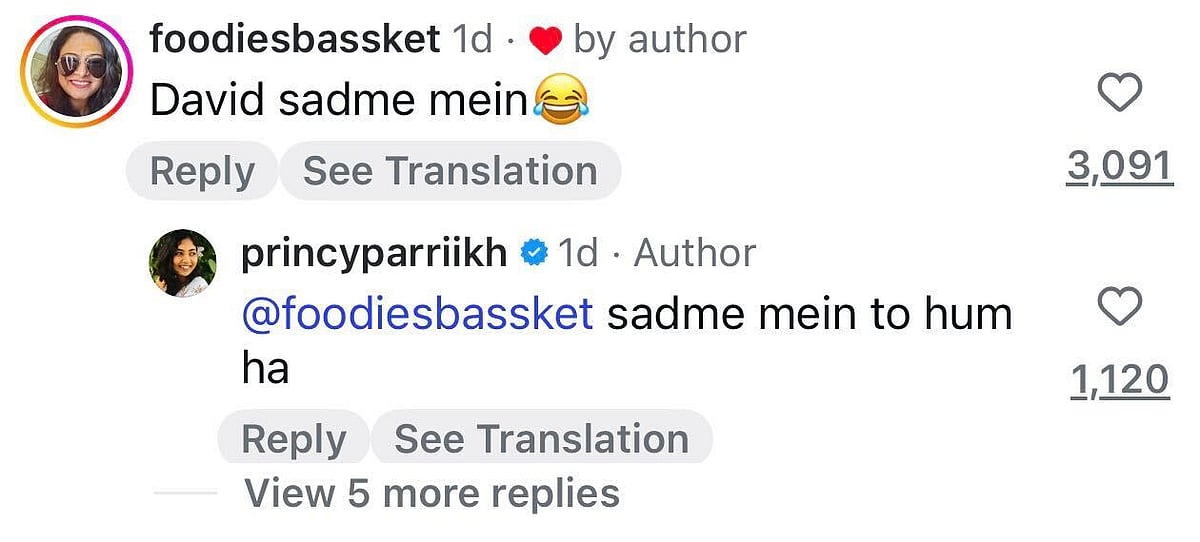Open the princyparriikh username profile link
The width and height of the screenshot is (1200, 542).
pyautogui.click(x=374, y=253)
